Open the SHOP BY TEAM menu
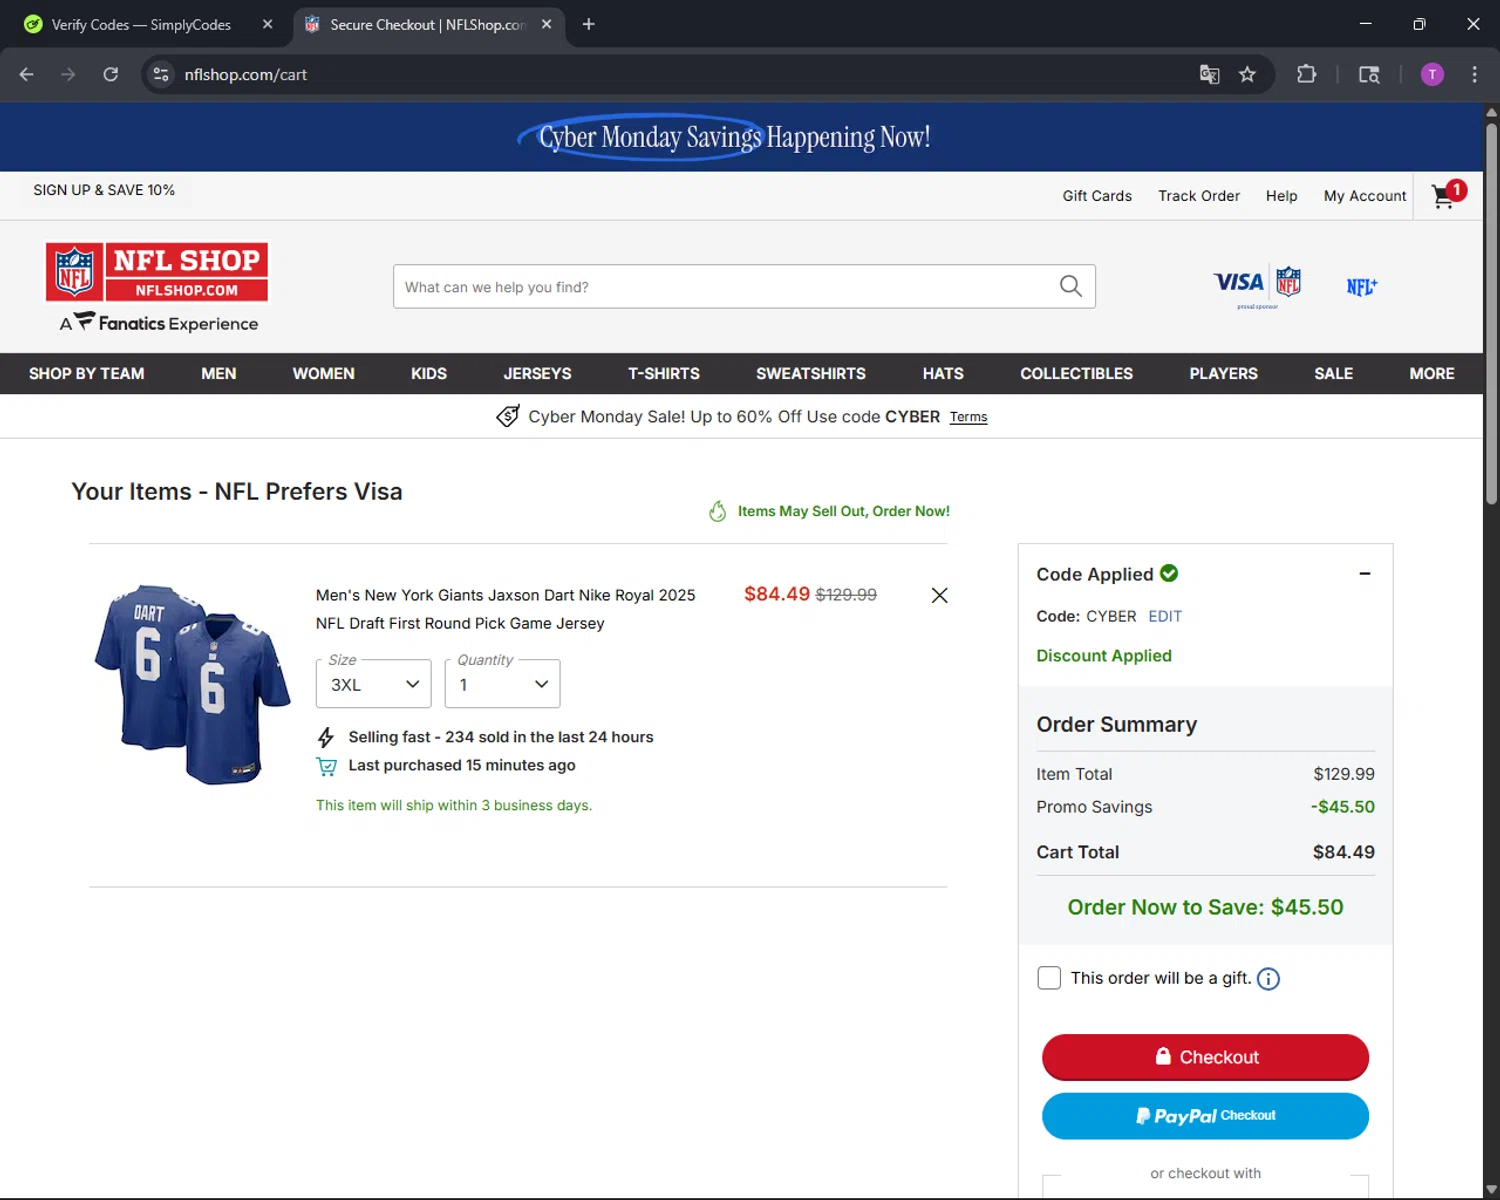Image resolution: width=1500 pixels, height=1200 pixels. point(87,374)
